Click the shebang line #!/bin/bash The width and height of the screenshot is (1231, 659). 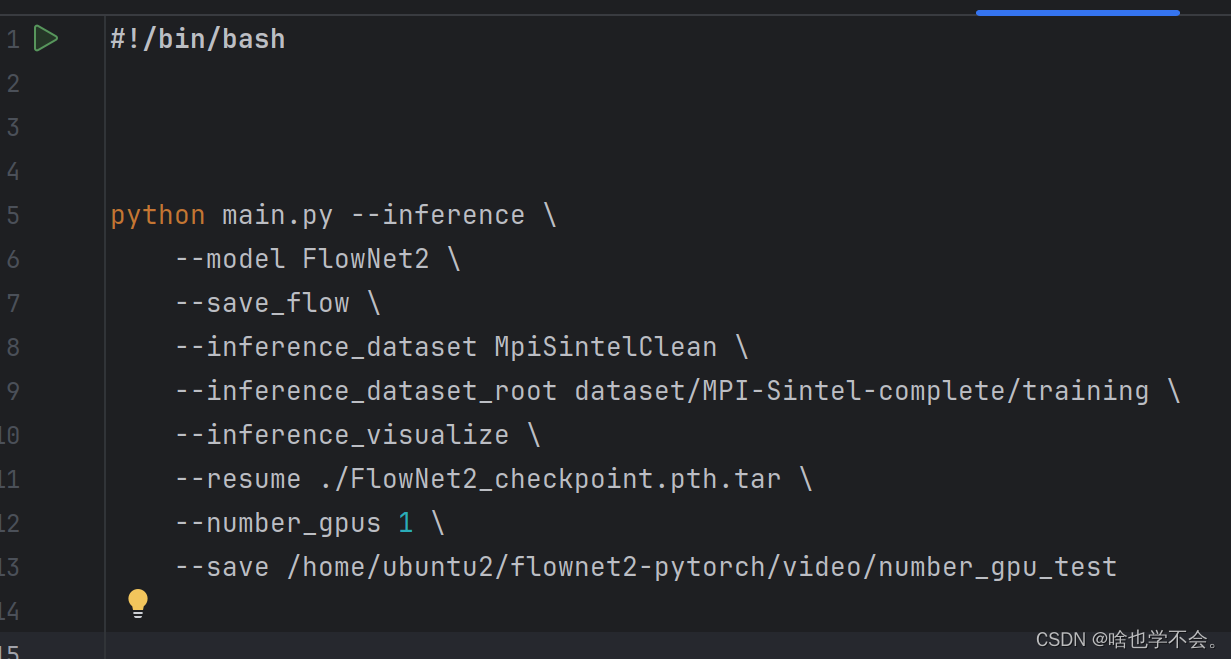tap(196, 38)
